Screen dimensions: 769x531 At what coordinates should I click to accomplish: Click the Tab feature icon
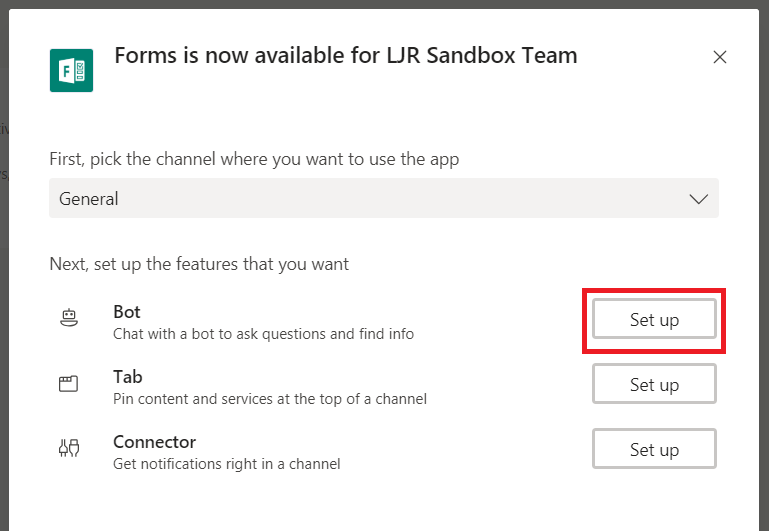pyautogui.click(x=69, y=383)
